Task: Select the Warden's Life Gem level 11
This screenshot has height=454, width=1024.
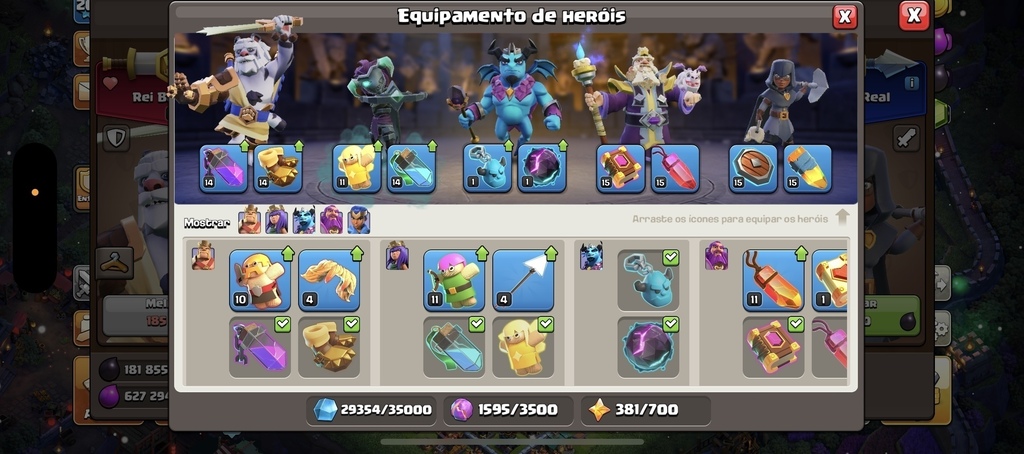Action: coord(773,280)
